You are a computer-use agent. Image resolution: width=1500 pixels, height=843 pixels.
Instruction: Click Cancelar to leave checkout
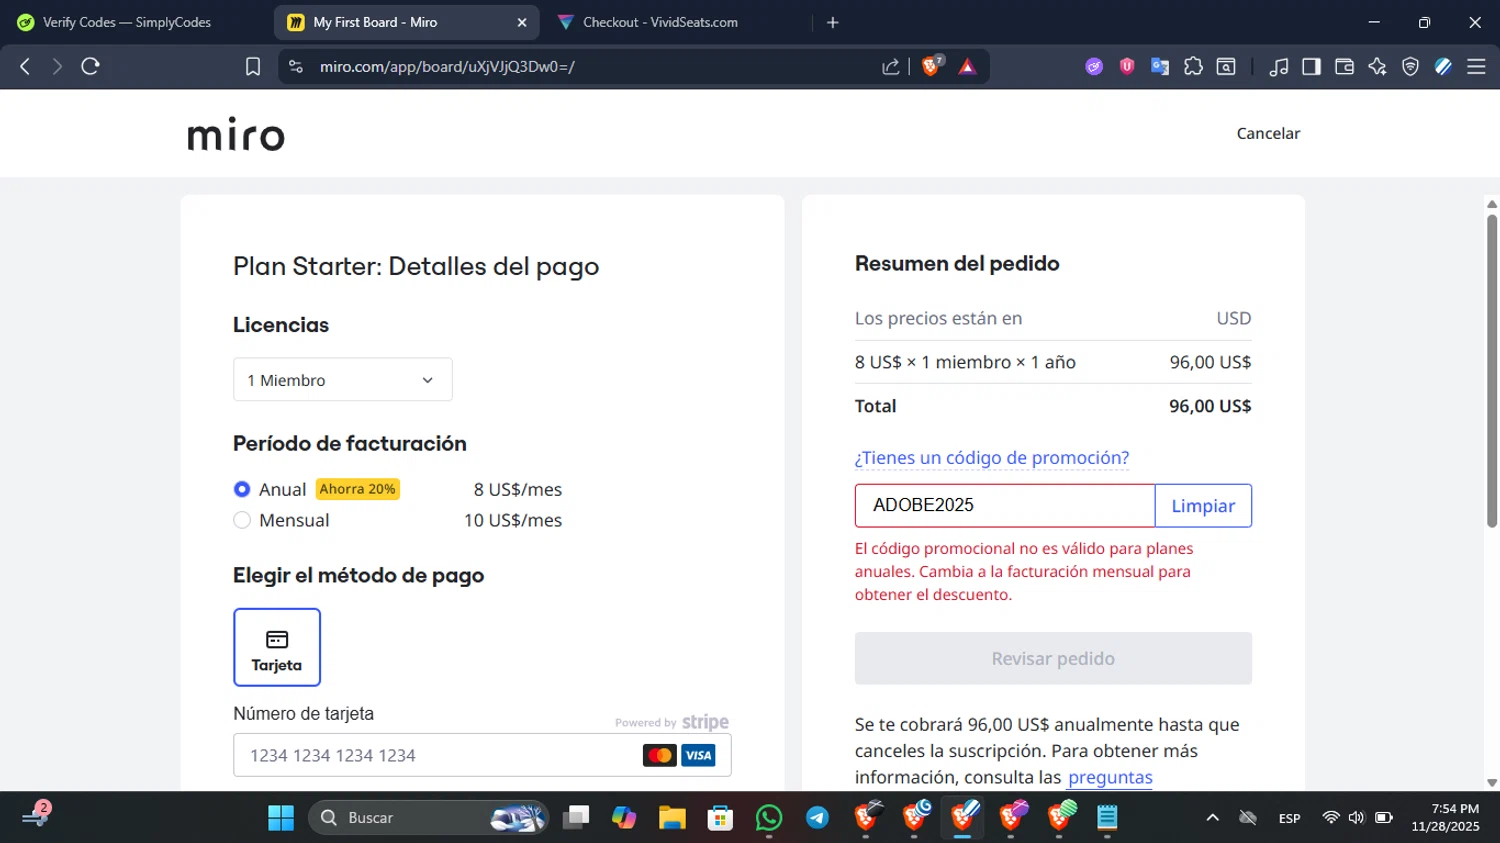pos(1268,133)
